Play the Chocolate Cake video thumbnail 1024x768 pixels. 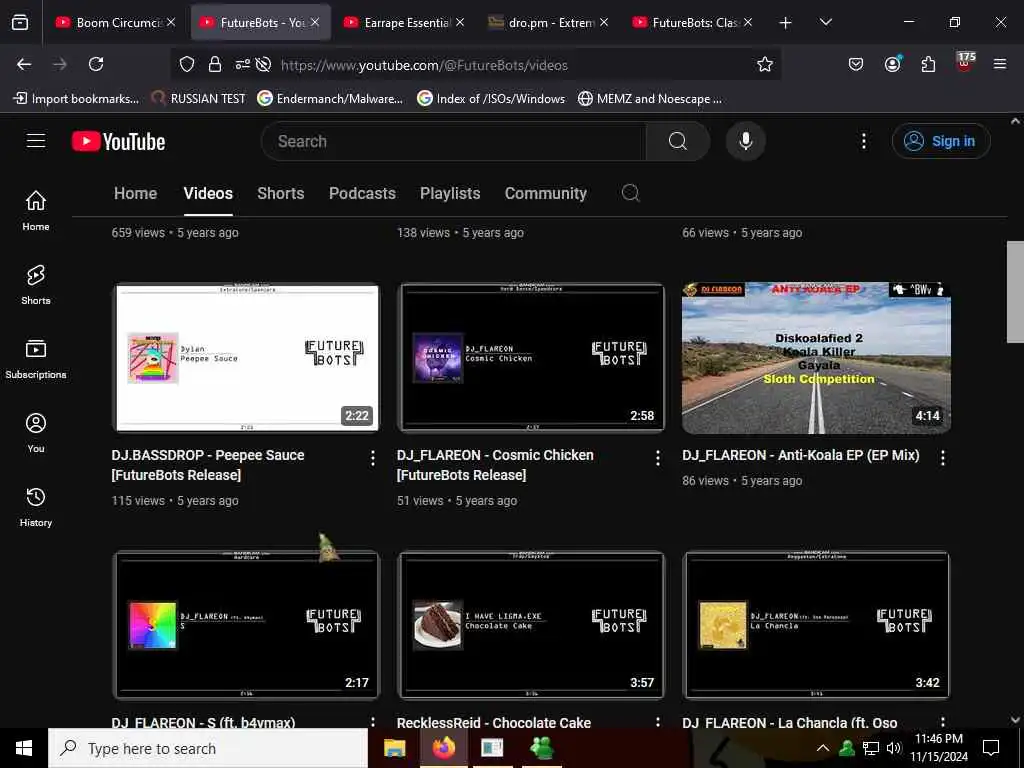coord(532,626)
